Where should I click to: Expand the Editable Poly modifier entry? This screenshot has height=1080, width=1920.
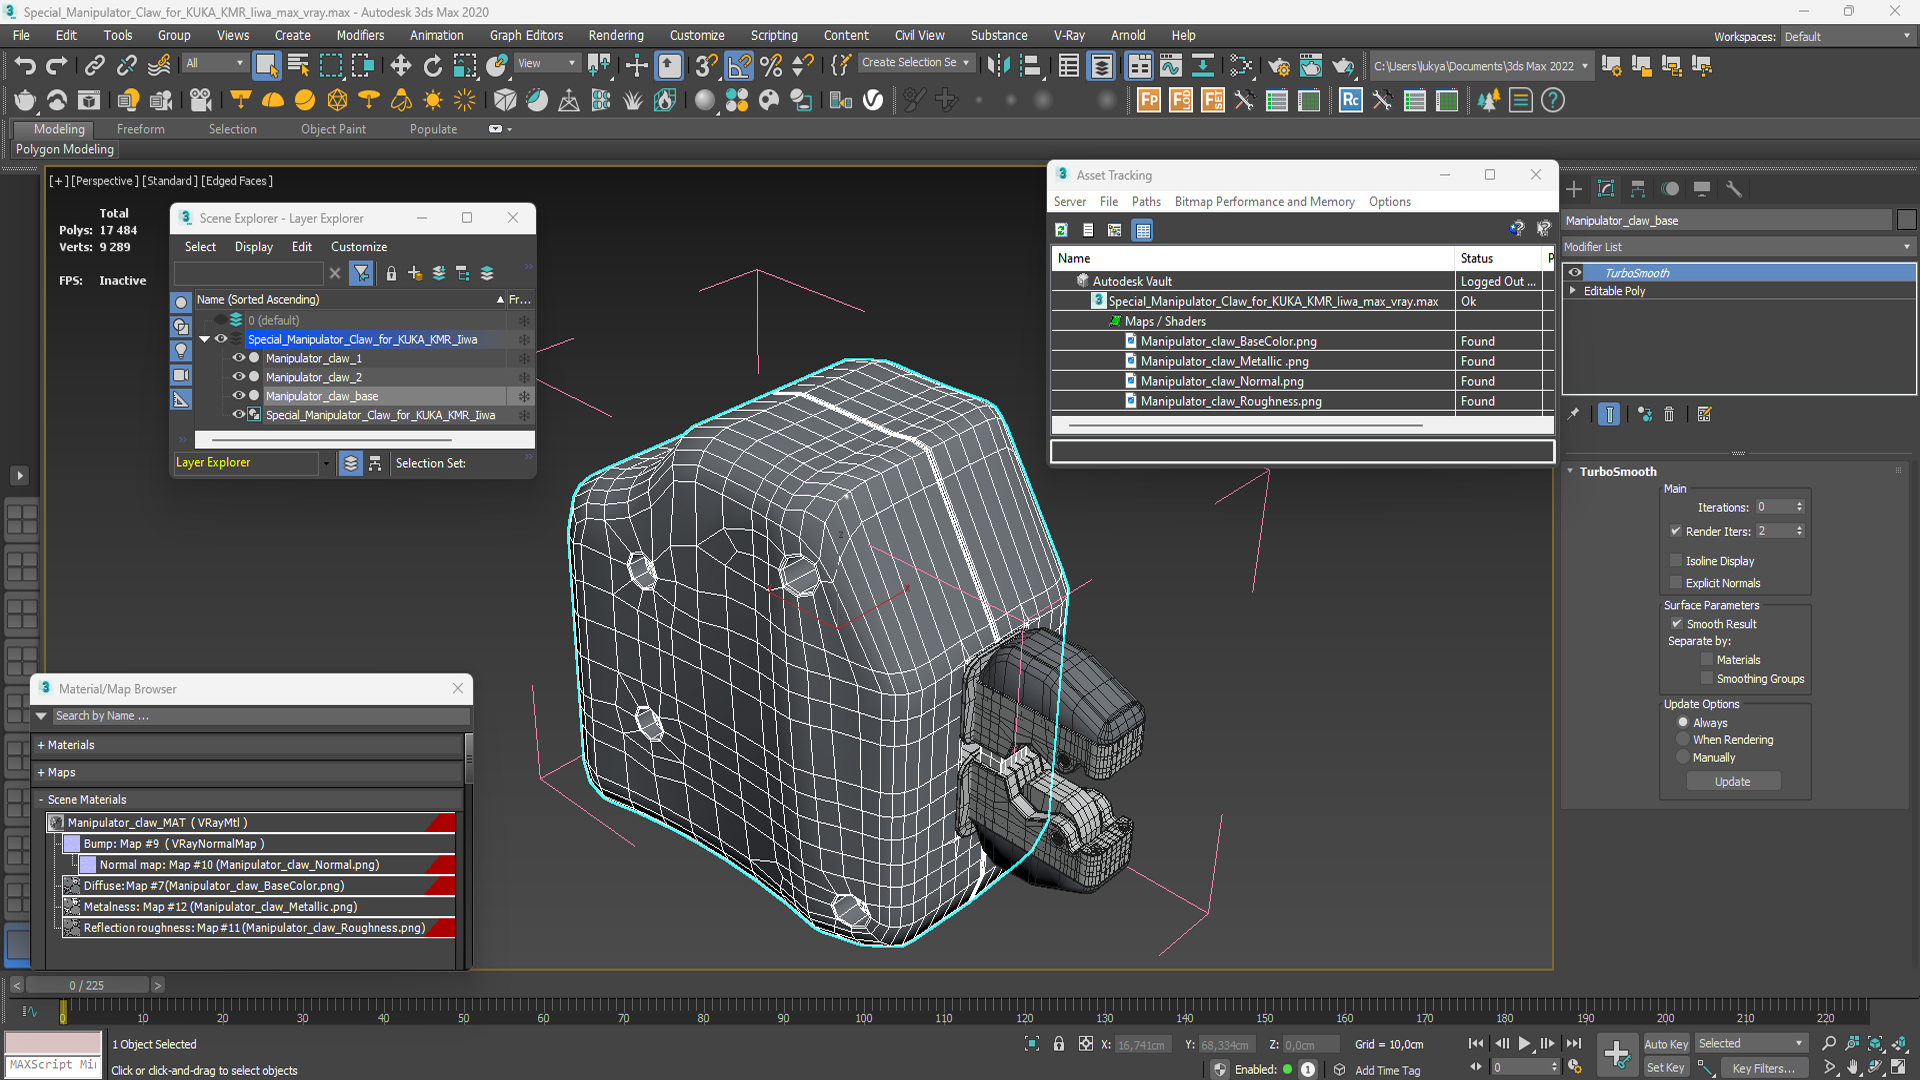[x=1573, y=291]
